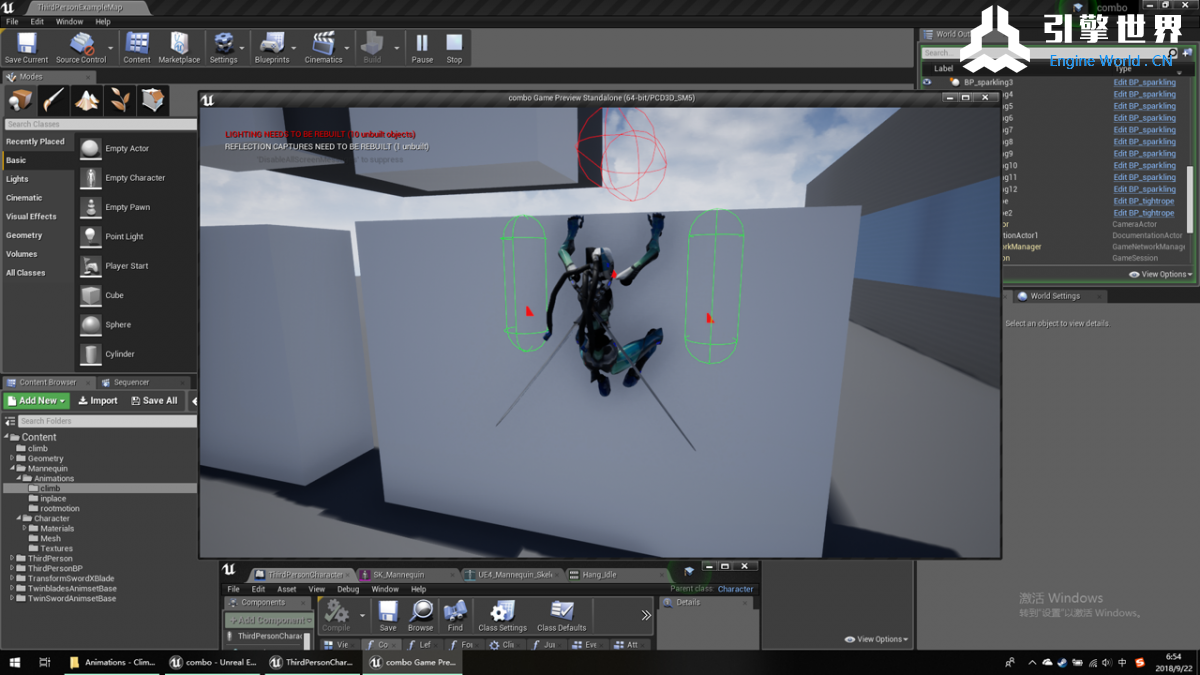Pick the Empty Actor placement icon

91,148
